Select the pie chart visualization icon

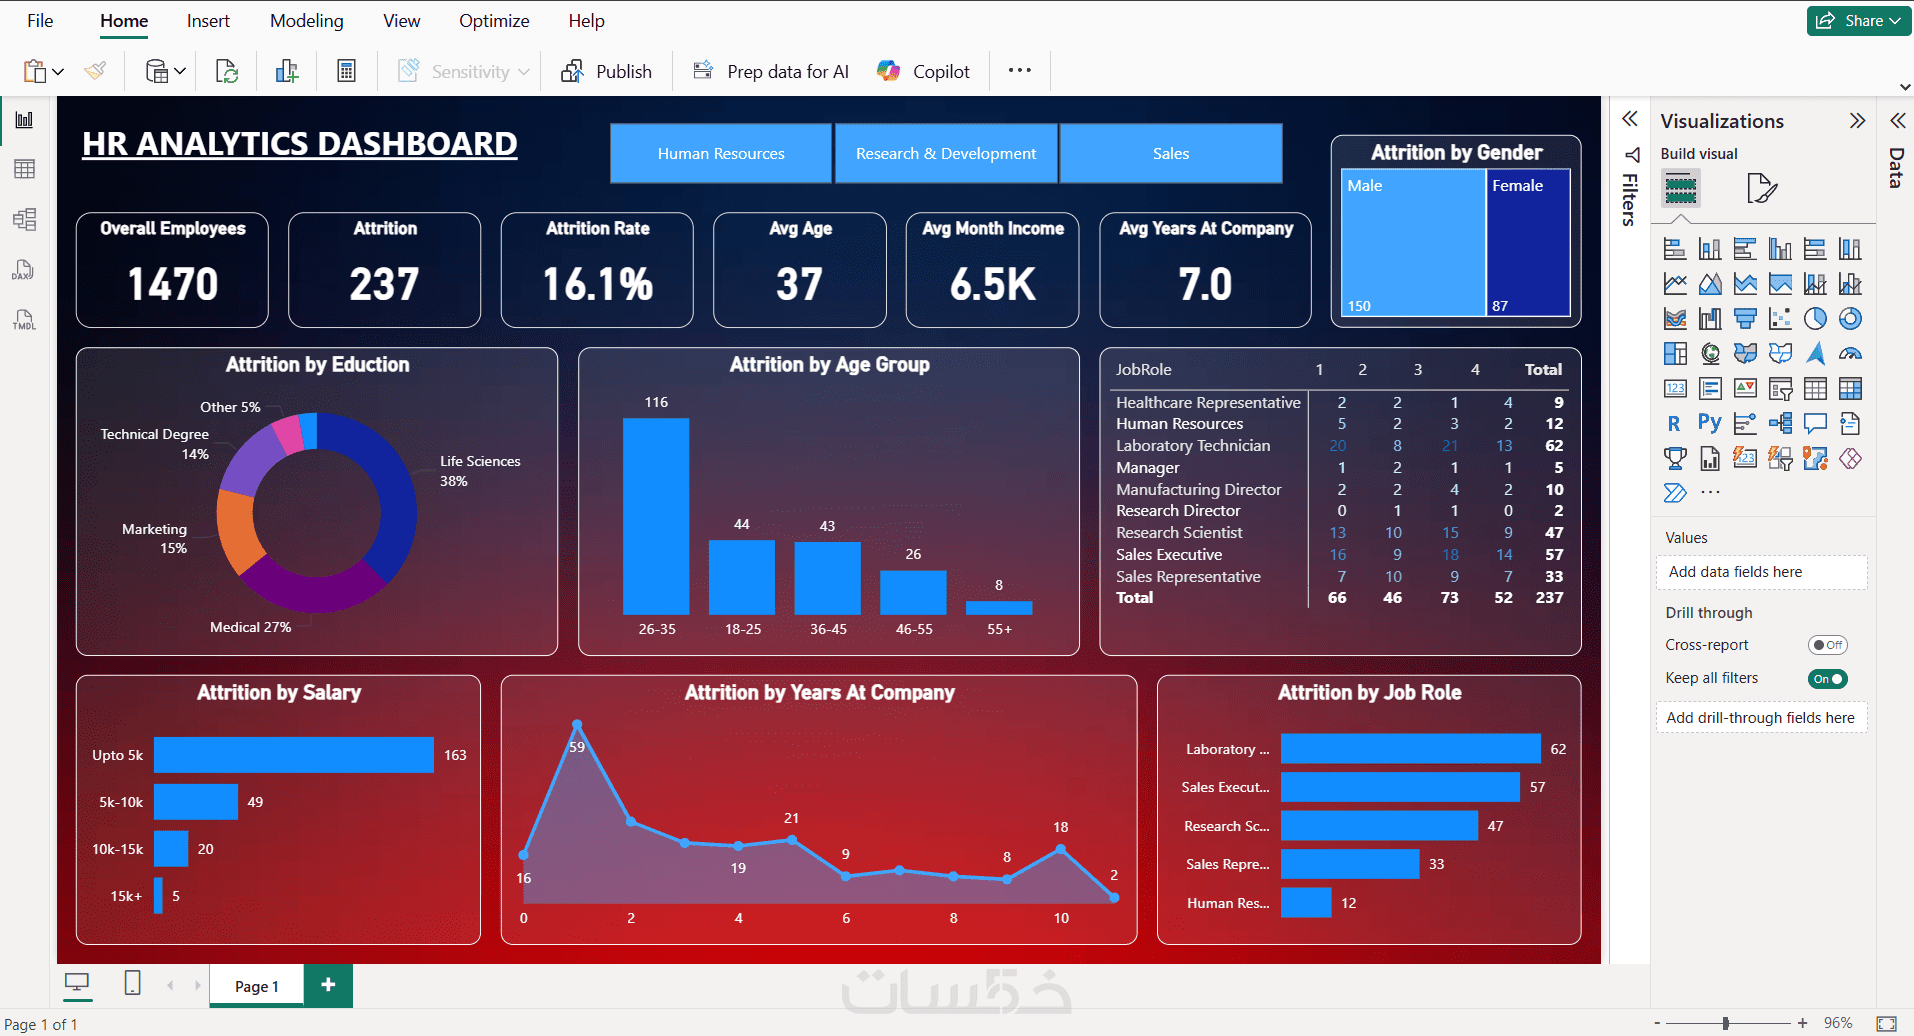[1815, 319]
